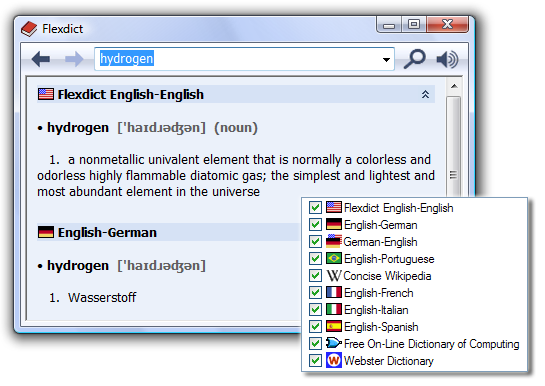545x386 pixels.
Task: Toggle the Webster Dictionary checkbox
Action: pyautogui.click(x=315, y=360)
